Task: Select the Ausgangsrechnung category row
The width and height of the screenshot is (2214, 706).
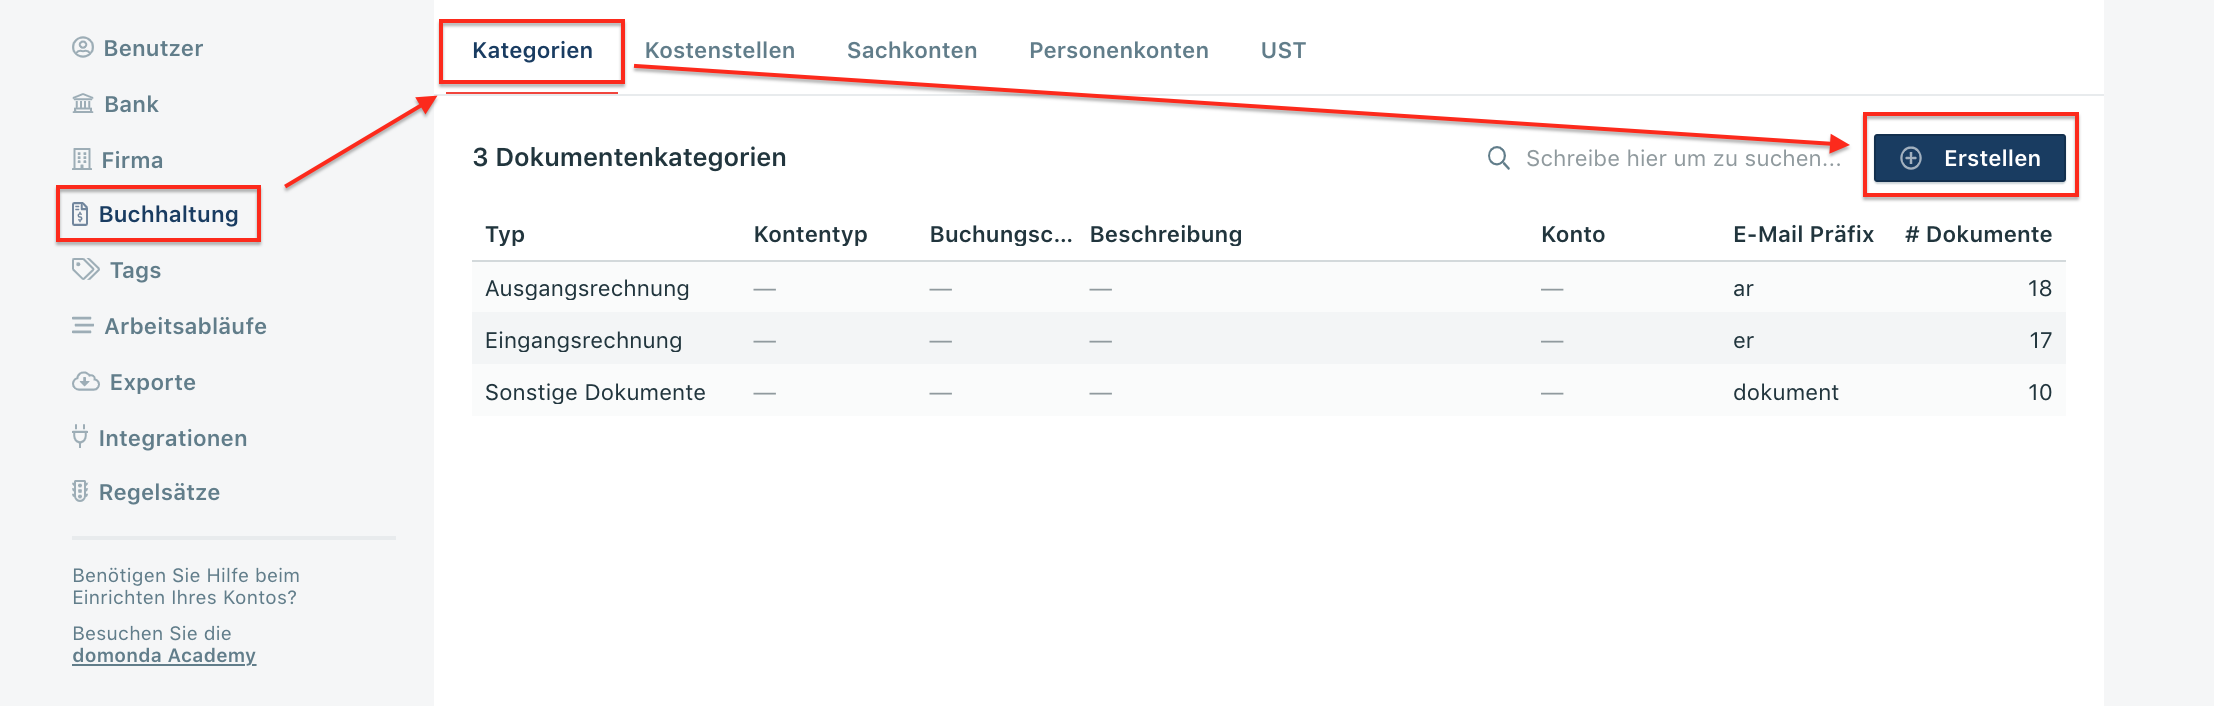Action: [586, 288]
